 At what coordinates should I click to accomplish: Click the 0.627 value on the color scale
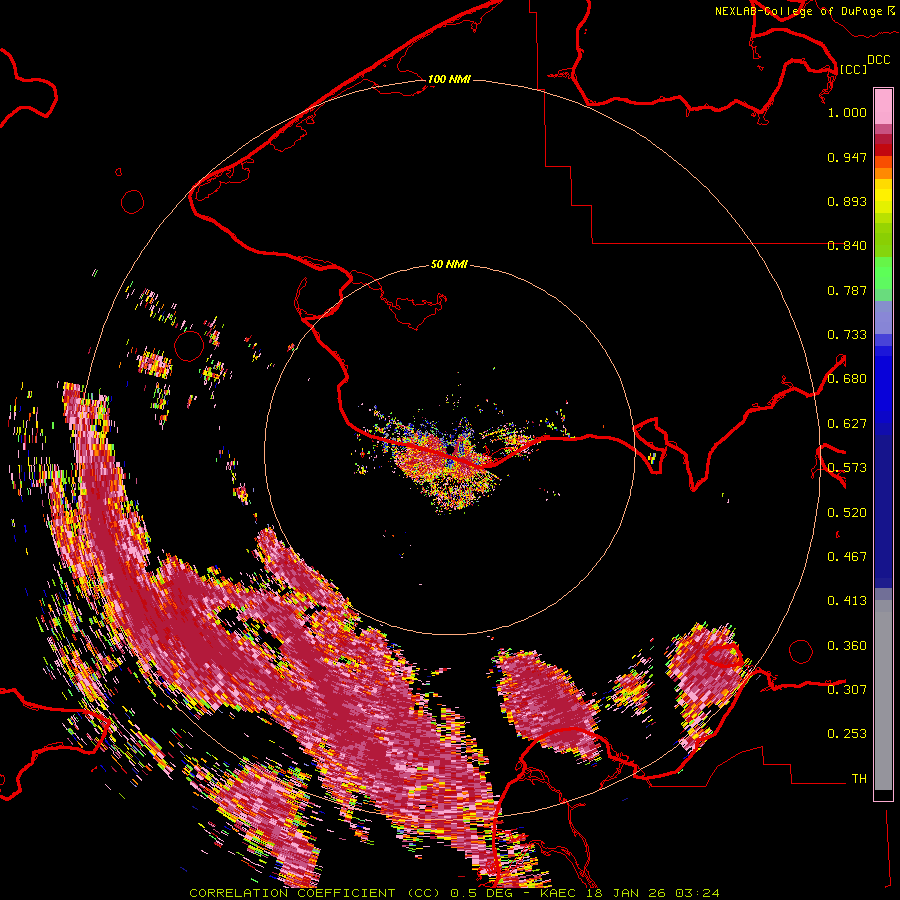(x=847, y=424)
